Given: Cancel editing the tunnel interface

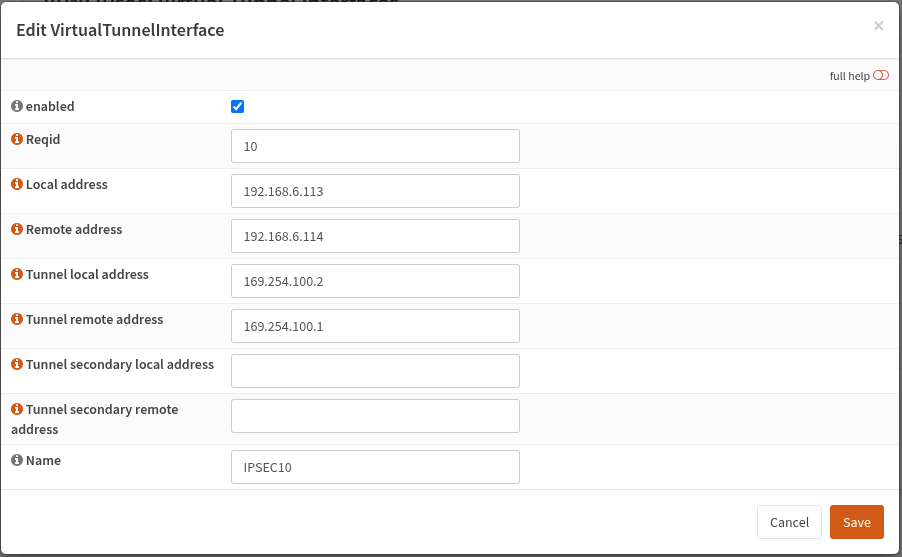Looking at the screenshot, I should (789, 522).
